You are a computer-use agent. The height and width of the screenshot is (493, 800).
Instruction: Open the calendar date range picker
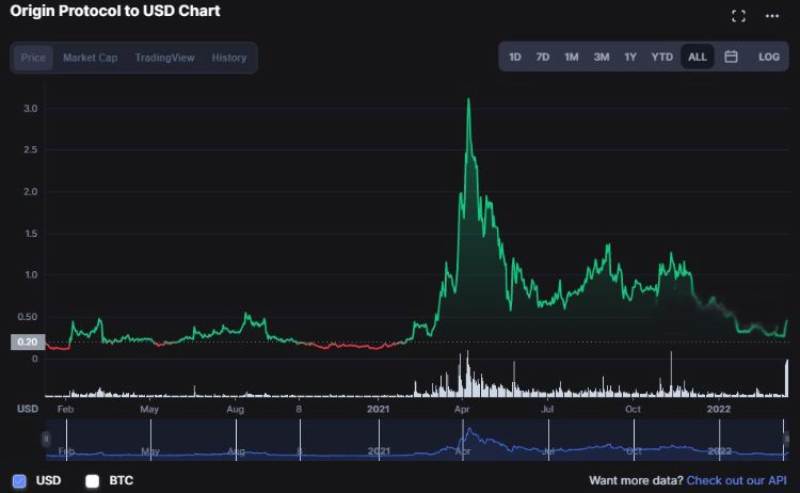tap(731, 57)
